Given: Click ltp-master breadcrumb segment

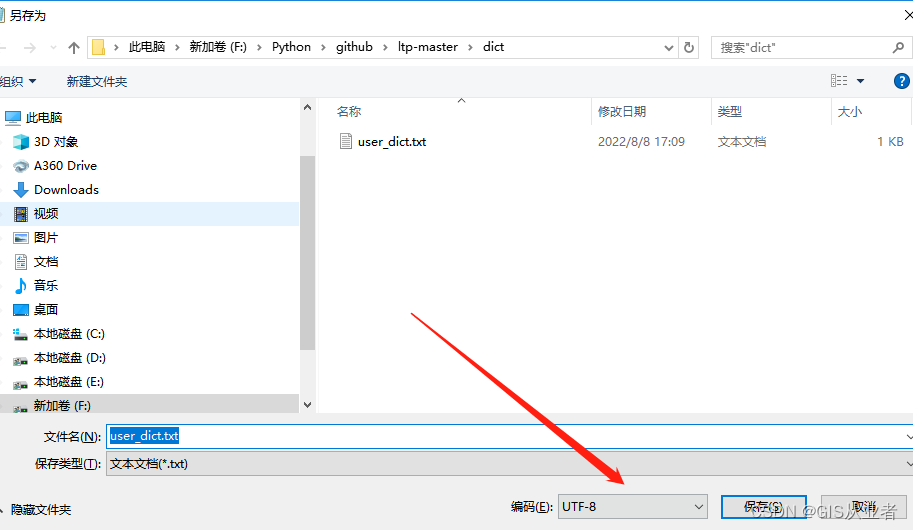Looking at the screenshot, I should pyautogui.click(x=427, y=47).
